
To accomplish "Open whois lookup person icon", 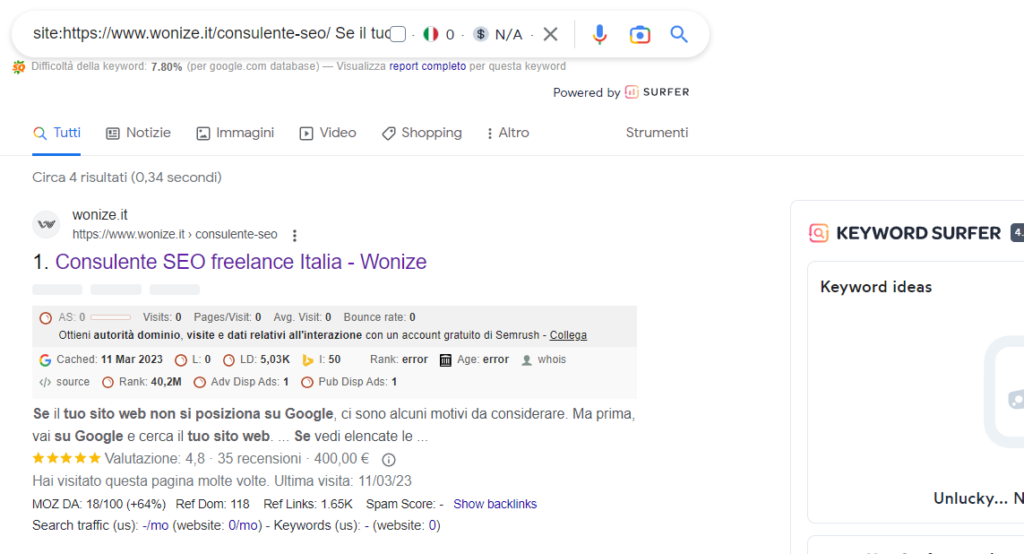I will pyautogui.click(x=527, y=360).
